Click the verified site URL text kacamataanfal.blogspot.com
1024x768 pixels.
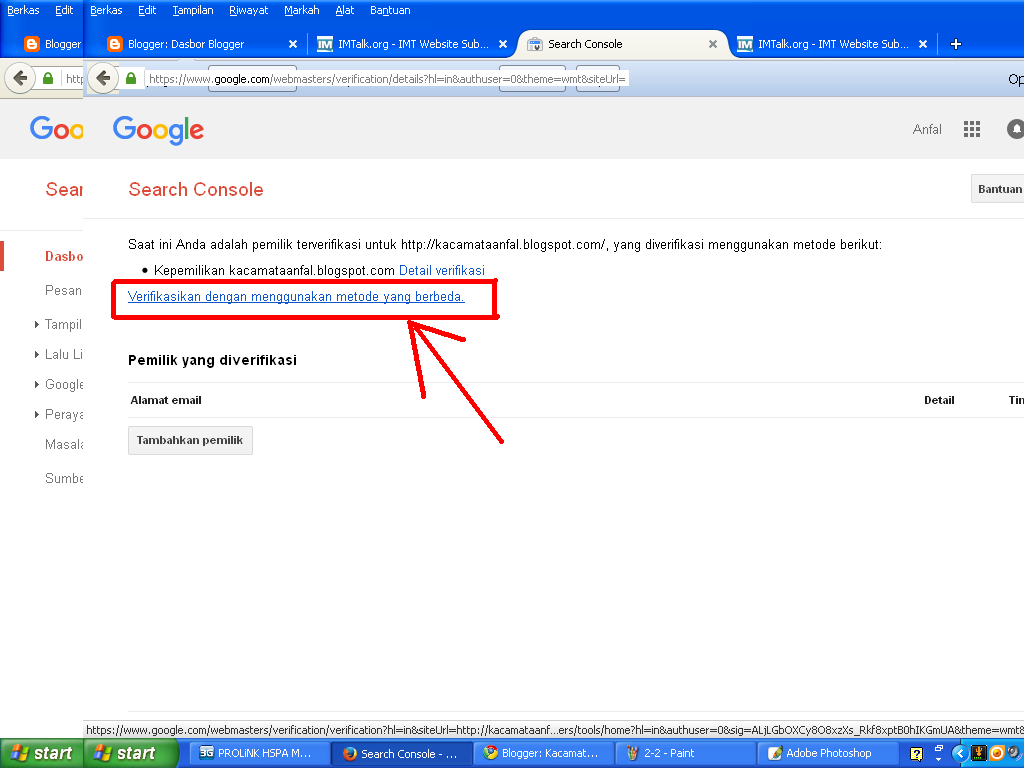click(312, 270)
